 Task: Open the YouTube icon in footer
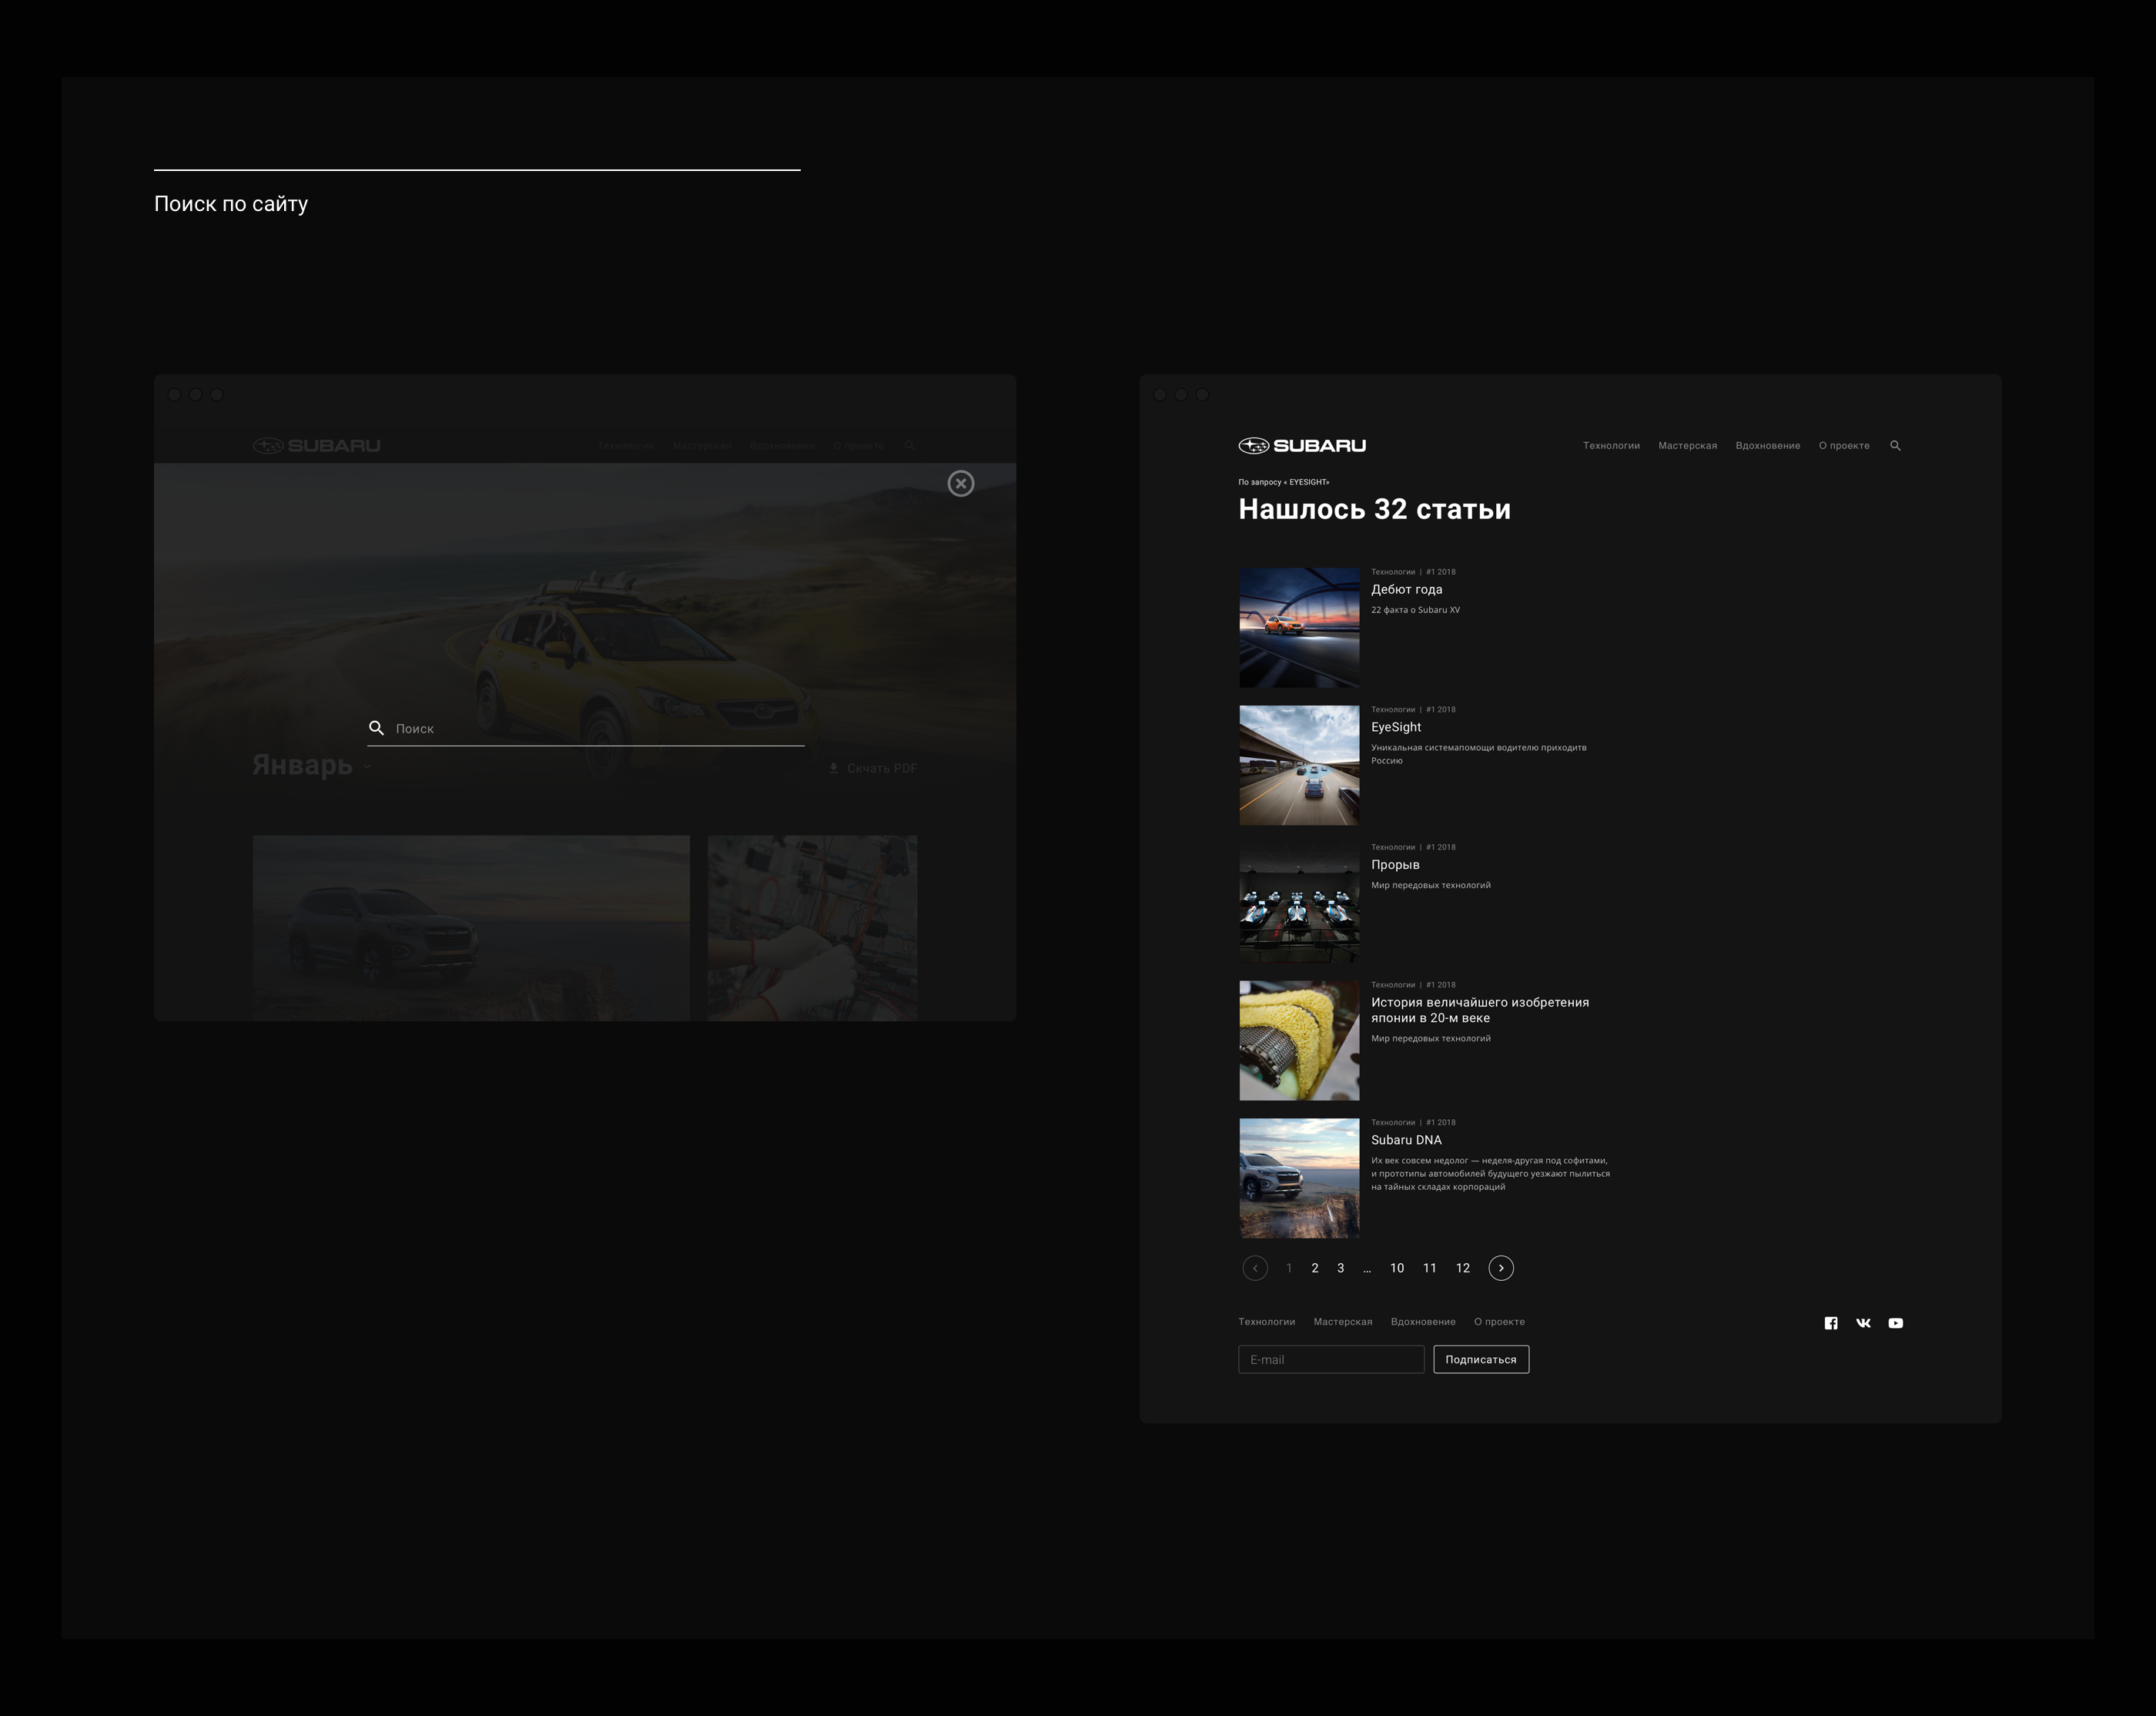1896,1323
